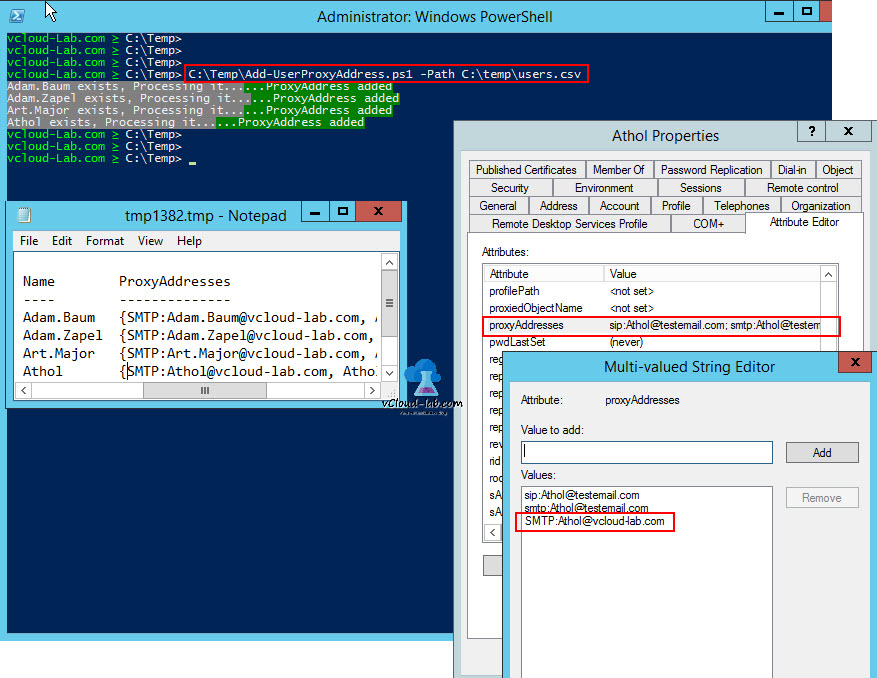877x678 pixels.
Task: Select the COM+ tab
Action: pos(708,223)
